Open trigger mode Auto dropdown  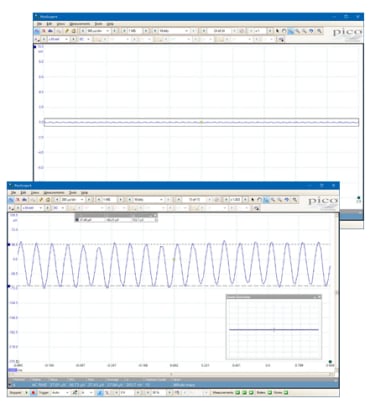pyautogui.click(x=60, y=393)
